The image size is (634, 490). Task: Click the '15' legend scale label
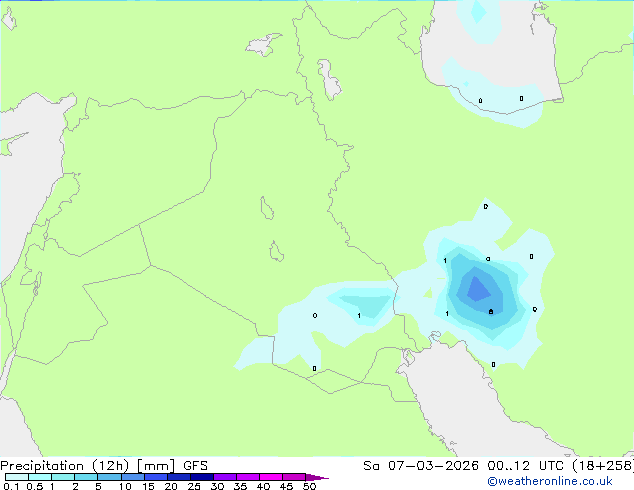click(148, 486)
